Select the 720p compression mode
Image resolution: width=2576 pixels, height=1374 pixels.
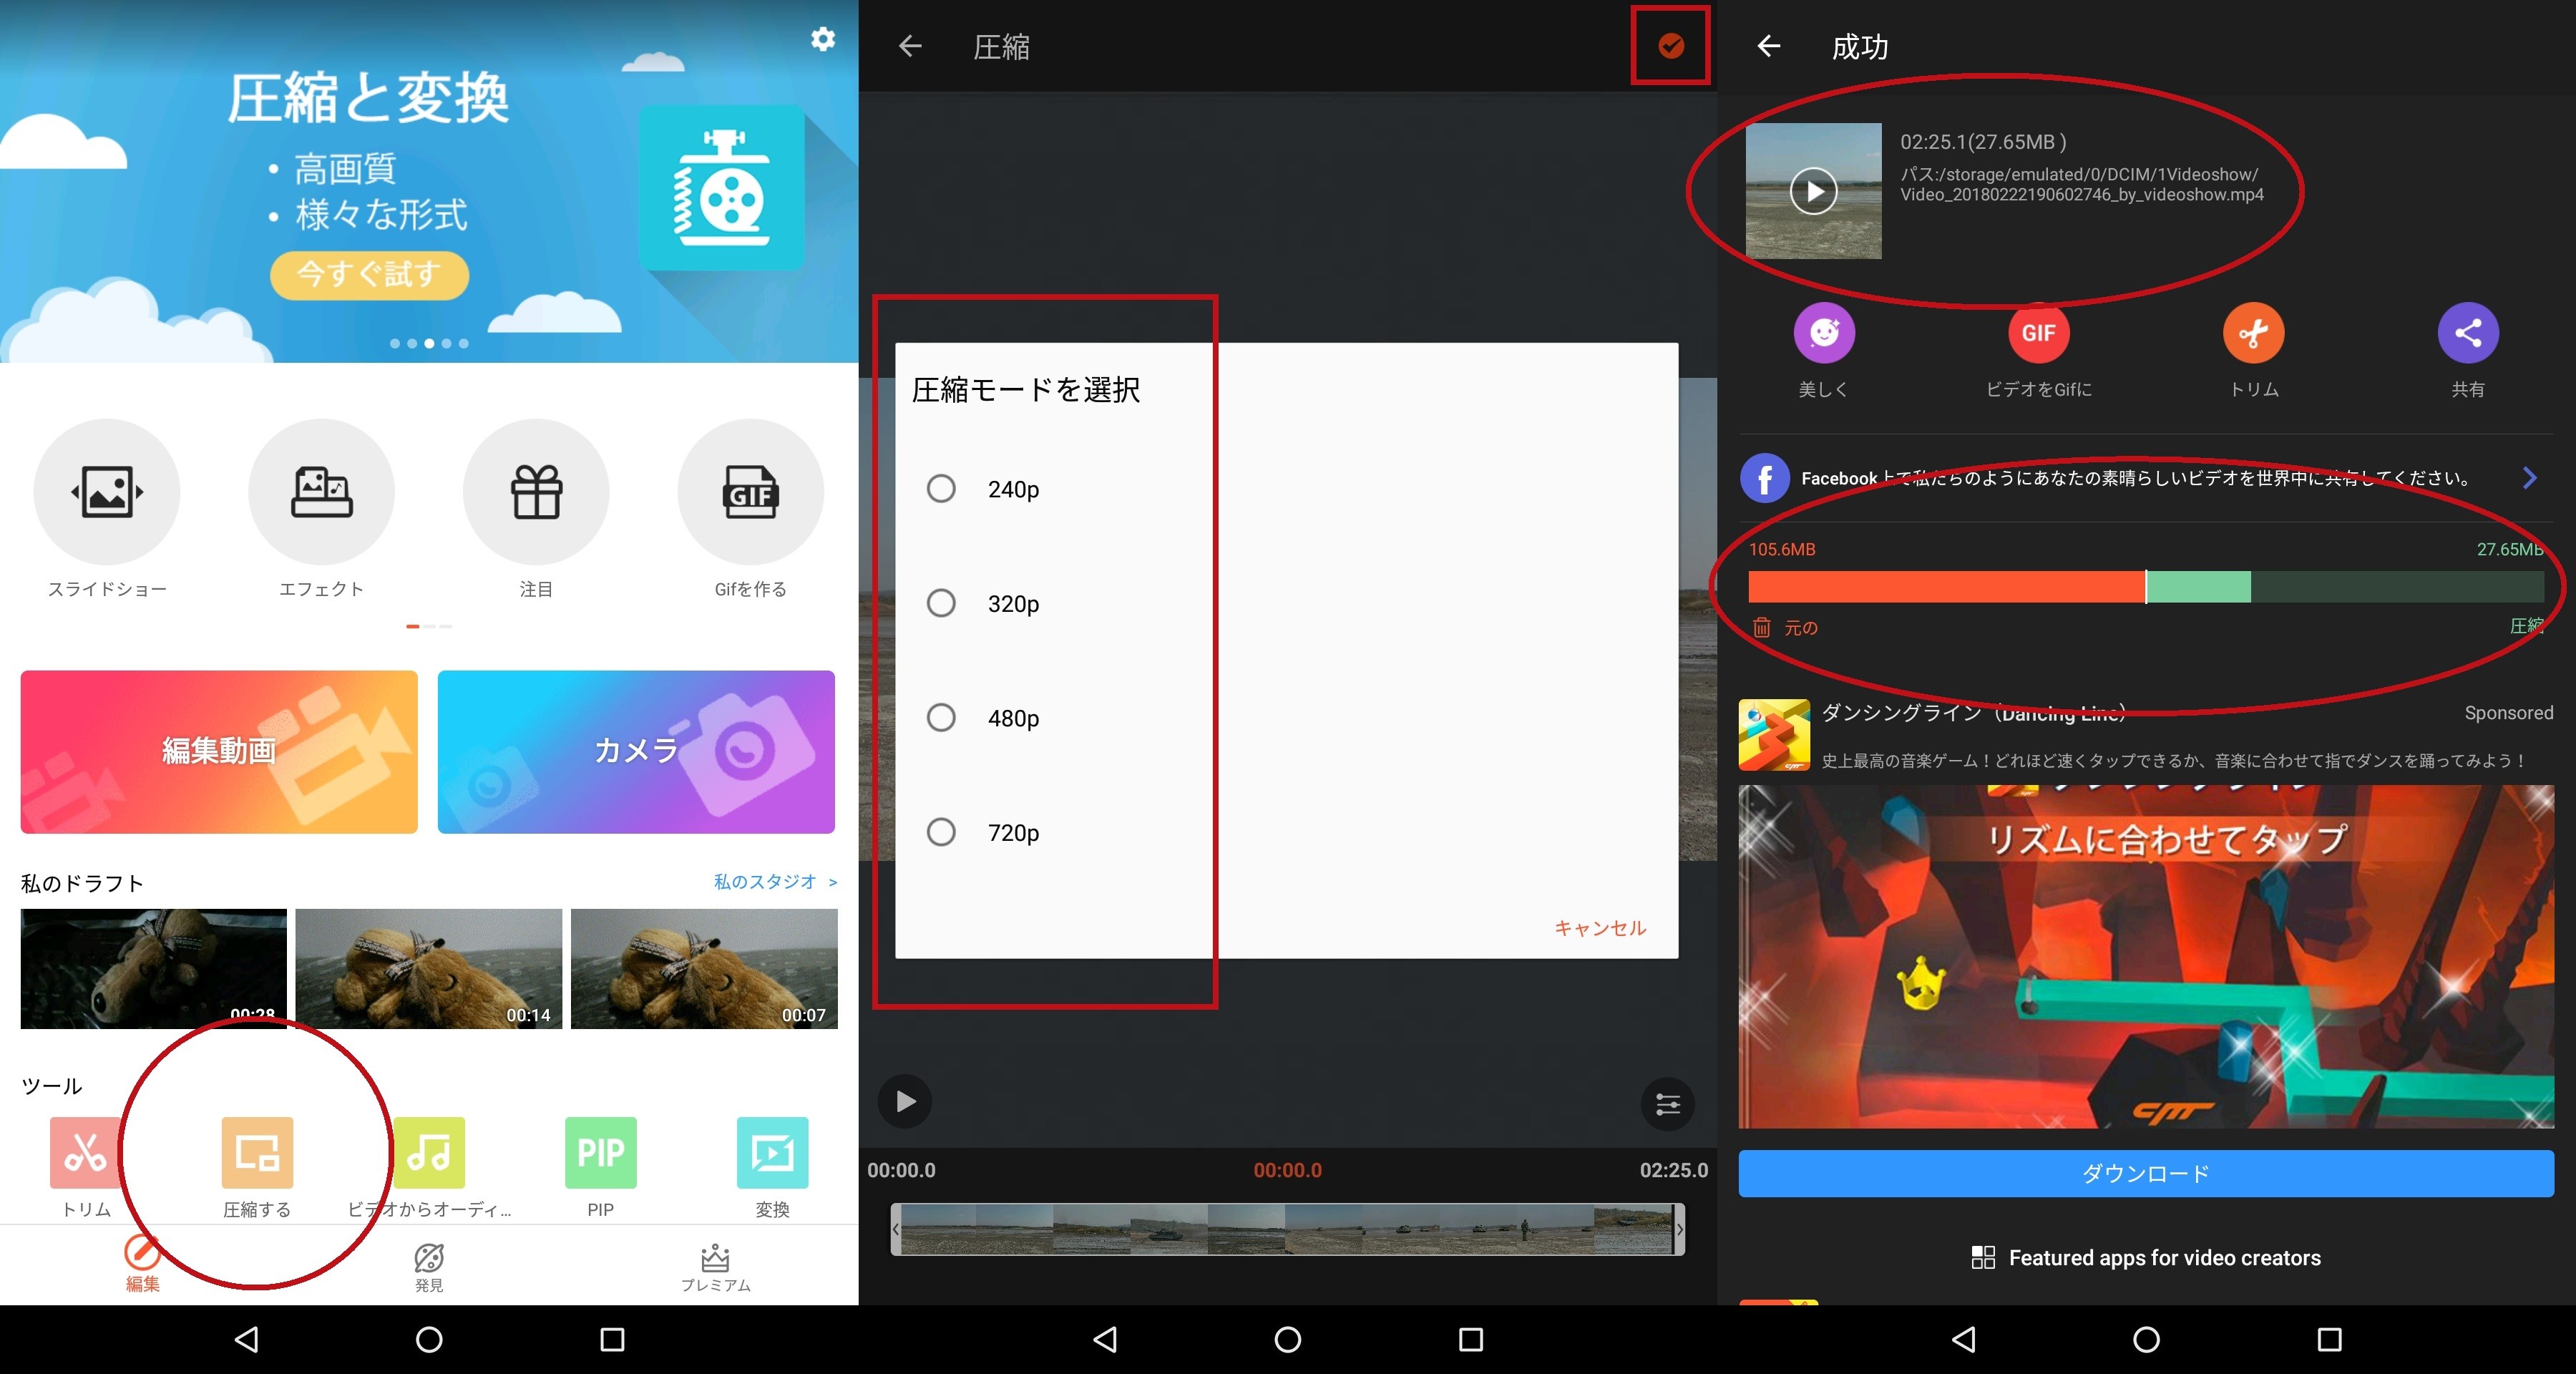pos(941,832)
